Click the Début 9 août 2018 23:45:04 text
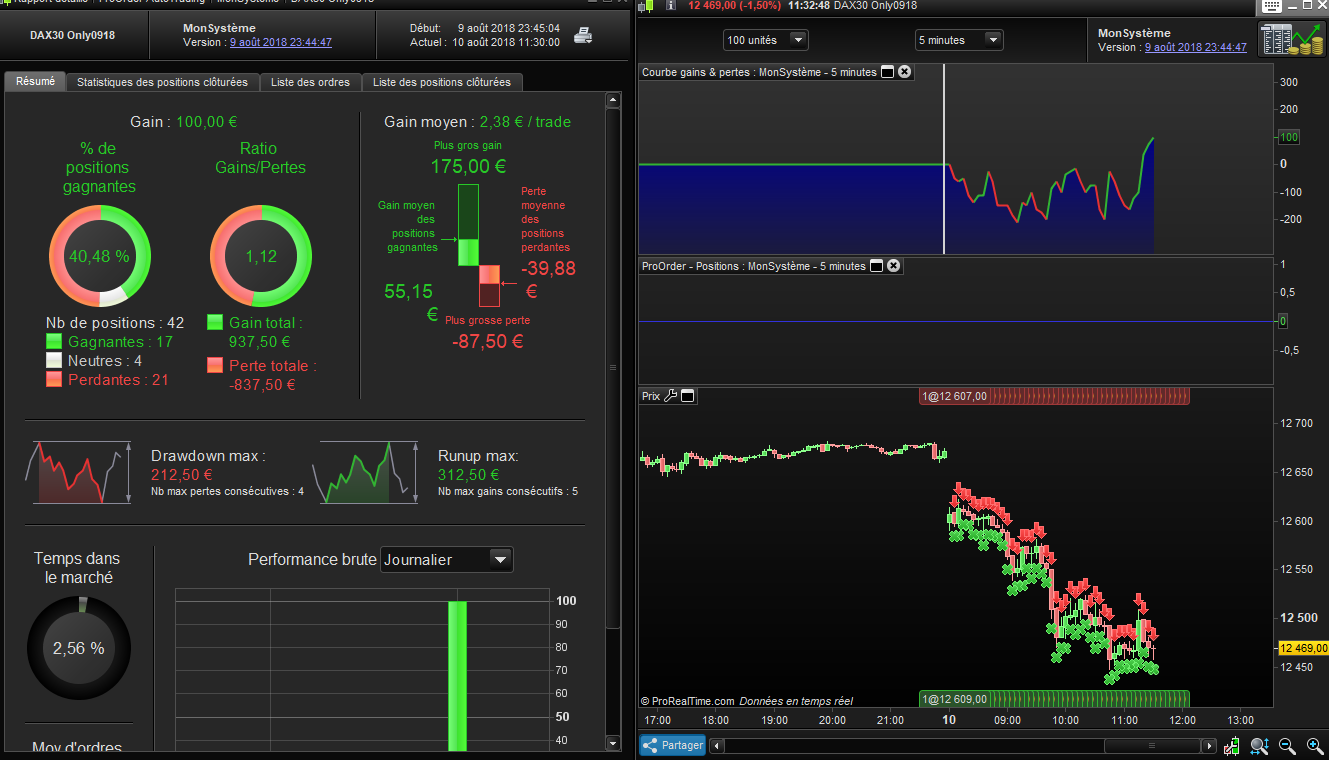This screenshot has width=1329, height=760. pos(485,28)
